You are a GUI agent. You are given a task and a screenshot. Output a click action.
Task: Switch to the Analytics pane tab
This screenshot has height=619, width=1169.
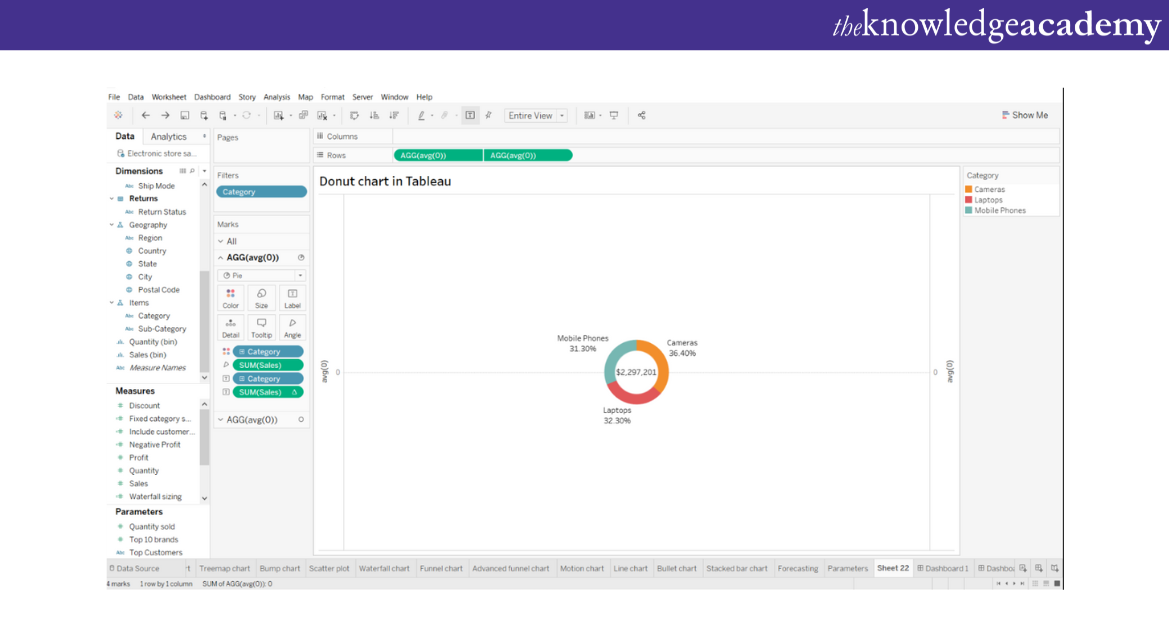[x=168, y=137]
